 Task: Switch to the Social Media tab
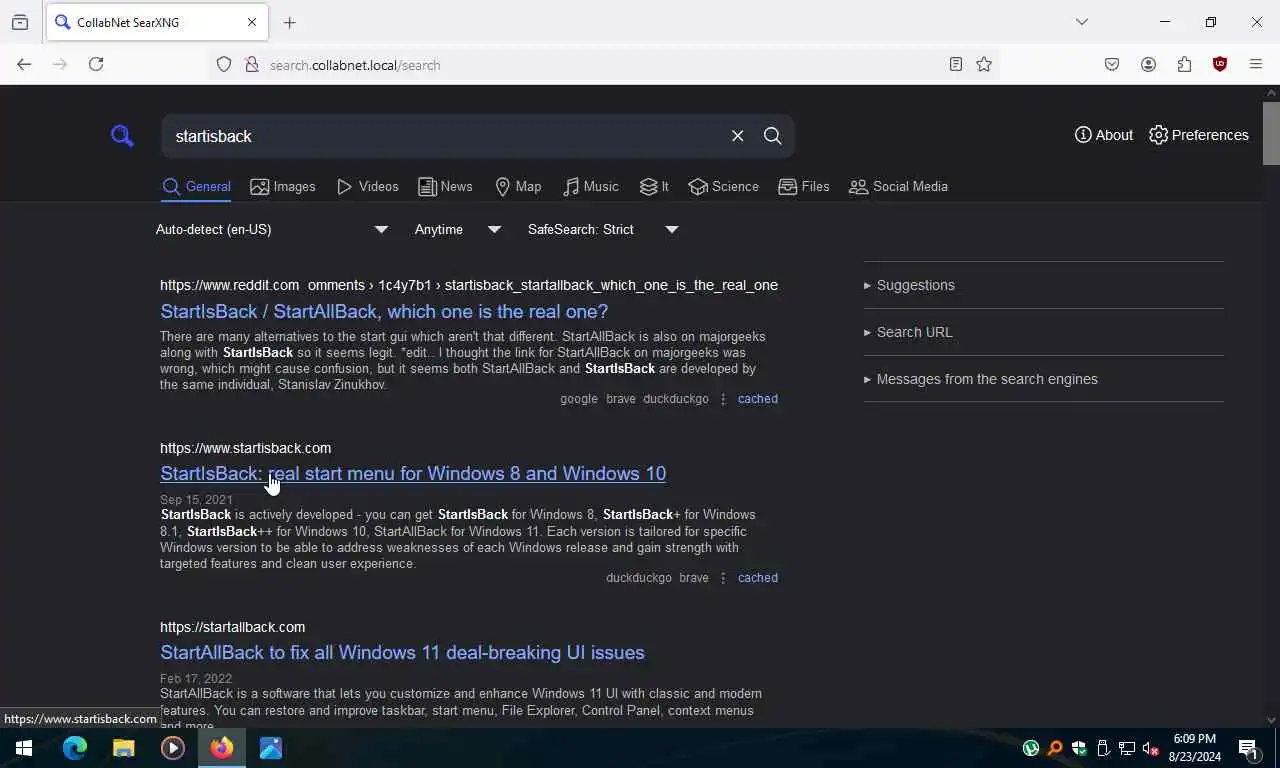coord(898,186)
